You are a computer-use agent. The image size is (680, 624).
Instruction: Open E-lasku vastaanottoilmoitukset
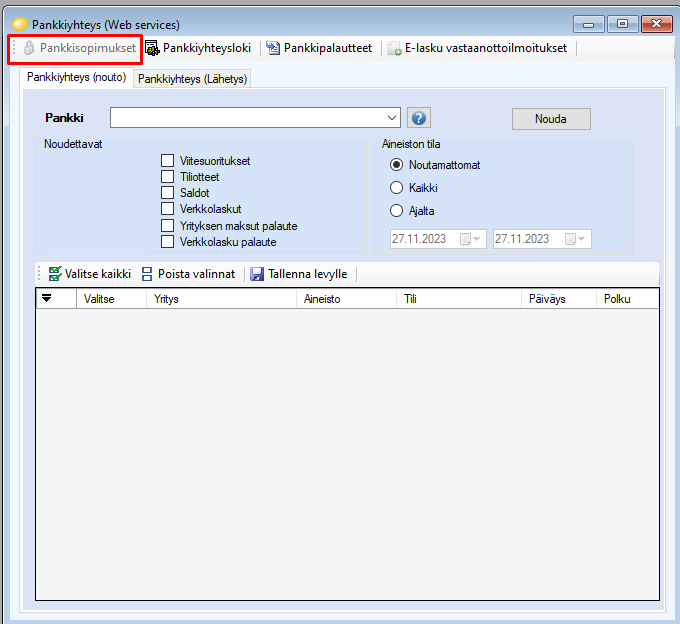(x=478, y=48)
